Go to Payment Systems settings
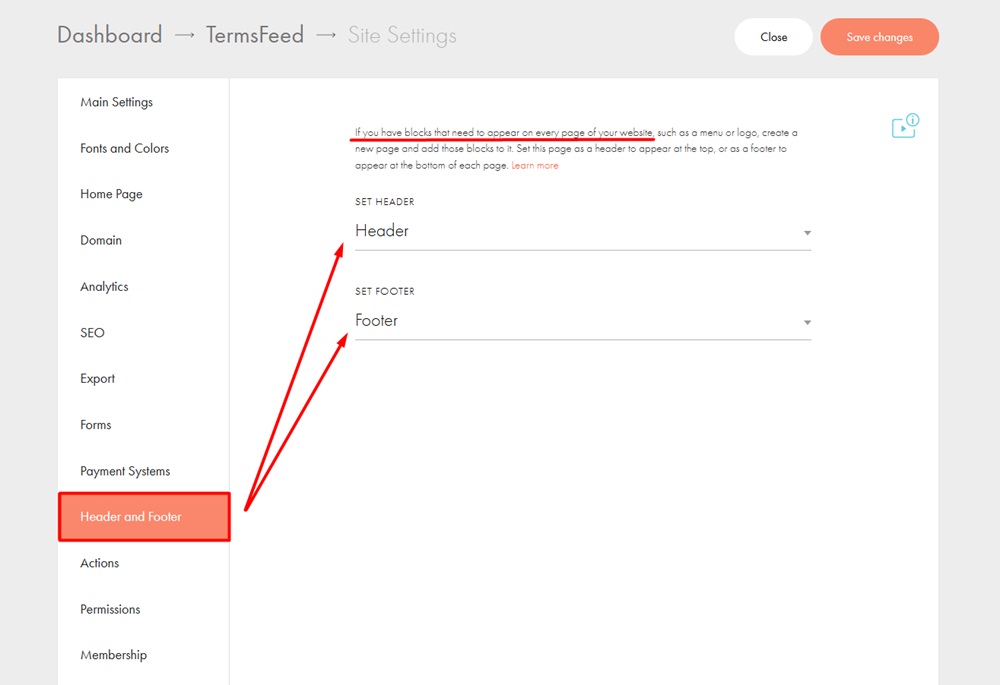This screenshot has width=1000, height=685. point(125,471)
